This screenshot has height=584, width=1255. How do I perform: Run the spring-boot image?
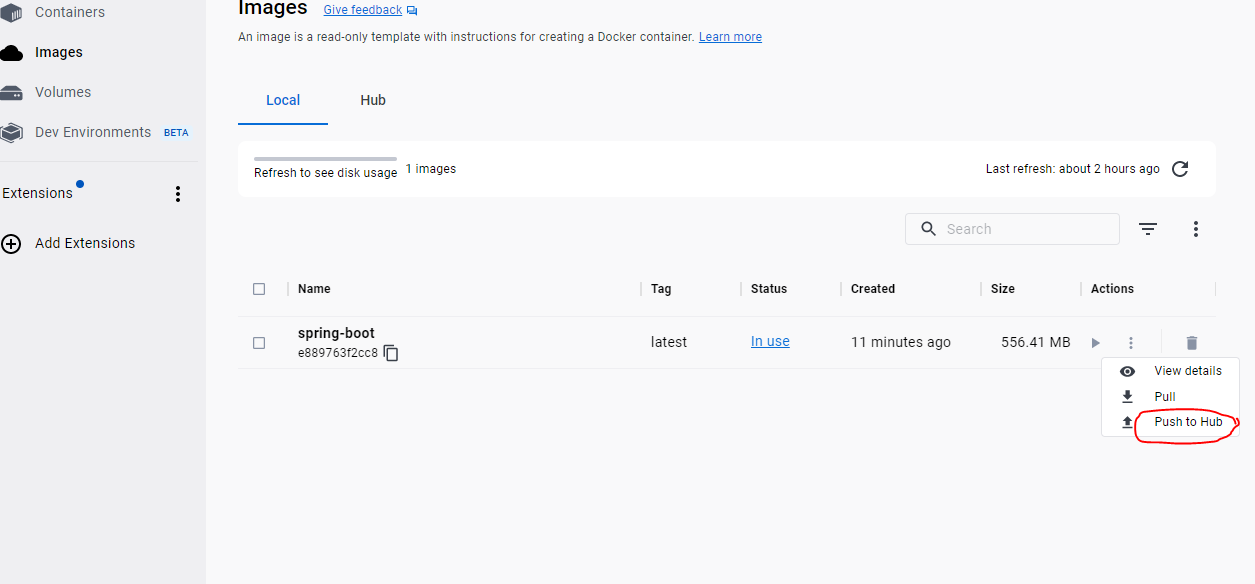(1095, 342)
